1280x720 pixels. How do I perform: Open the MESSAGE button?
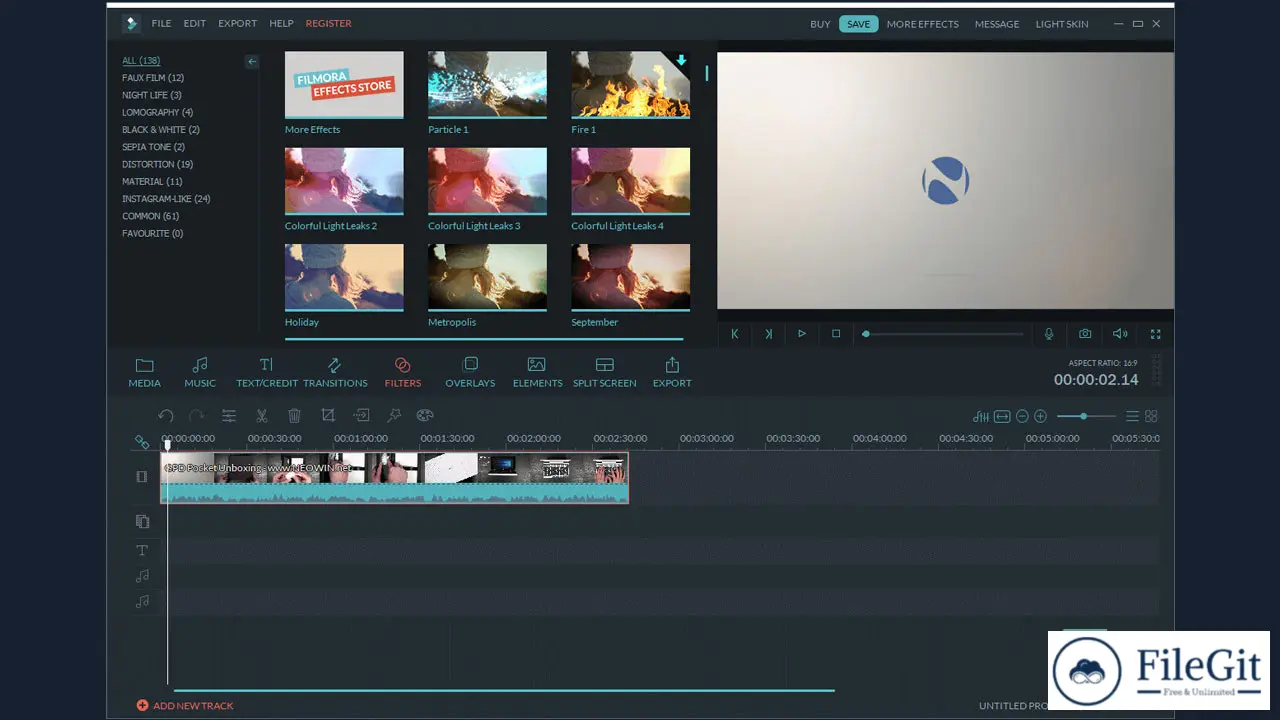[997, 24]
